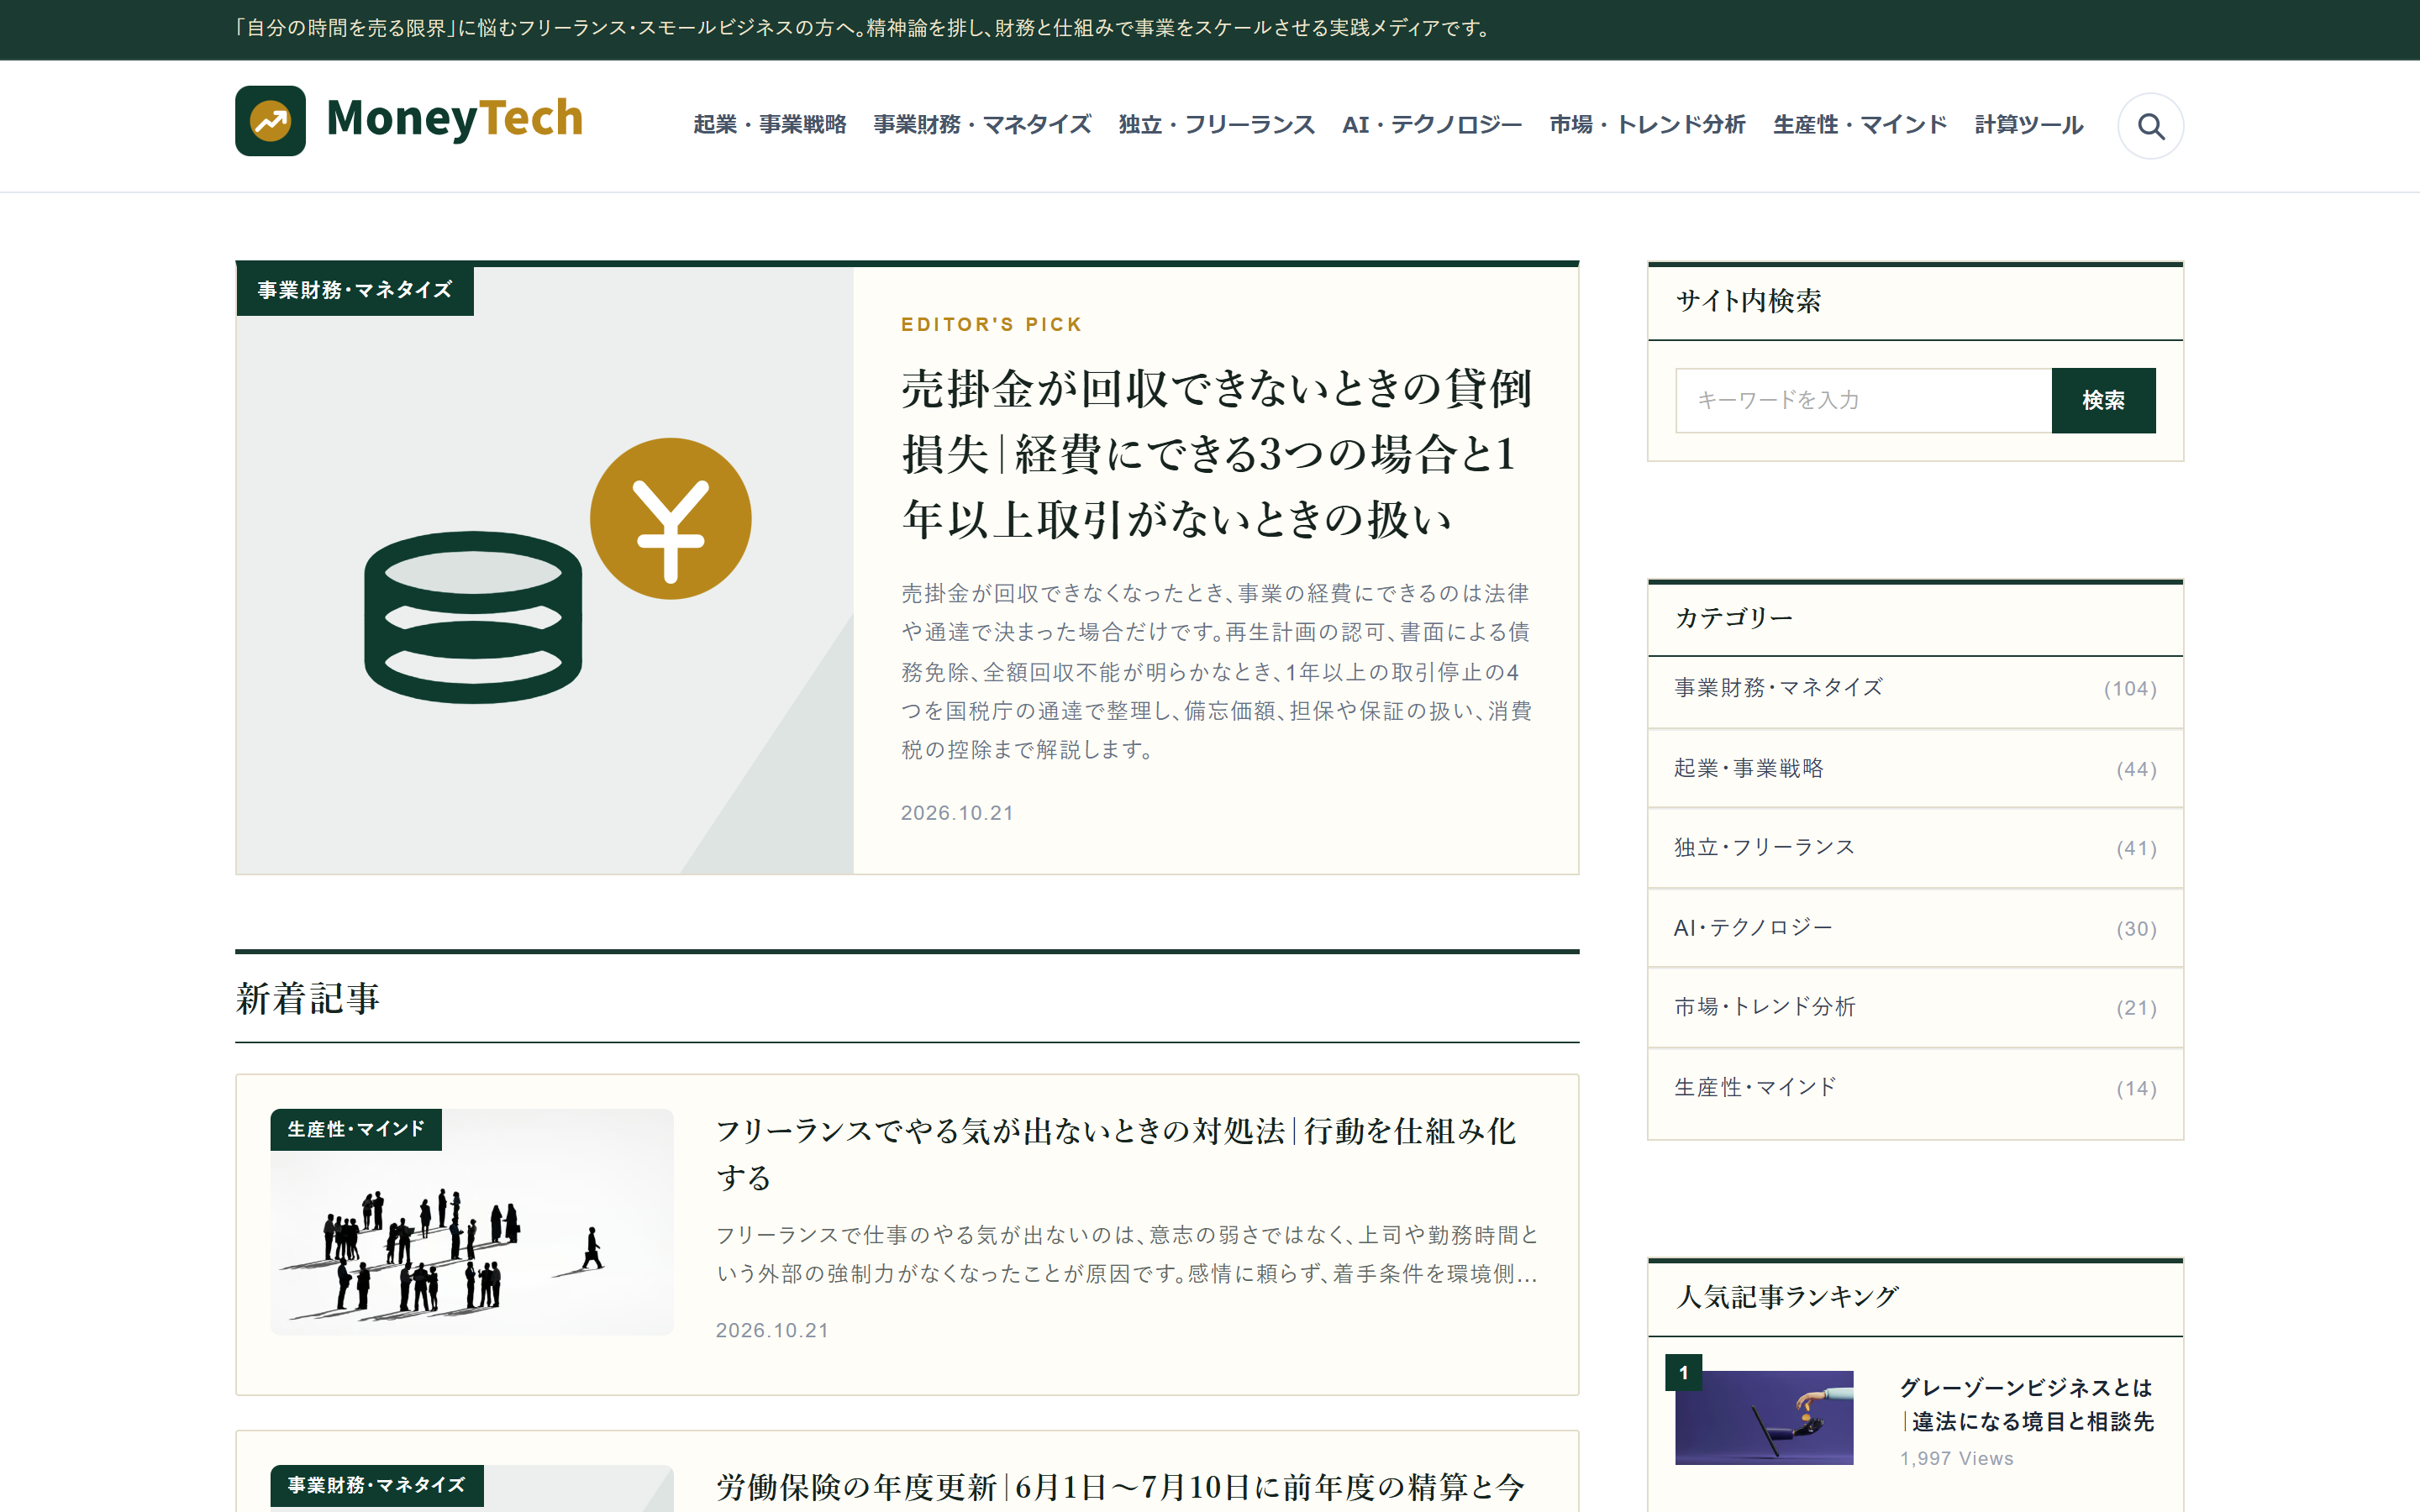Open the 労働保険の年度更新 article title
The image size is (2420, 1512).
(1120, 1487)
